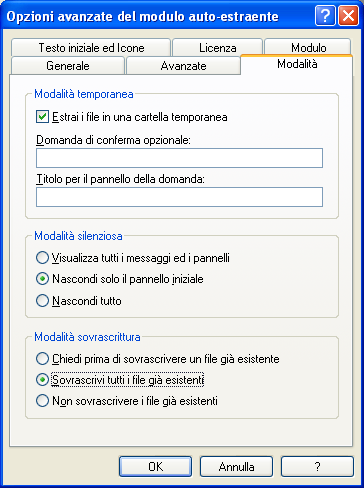This screenshot has width=364, height=488.
Task: Confirm settings with the OK button
Action: click(x=156, y=466)
